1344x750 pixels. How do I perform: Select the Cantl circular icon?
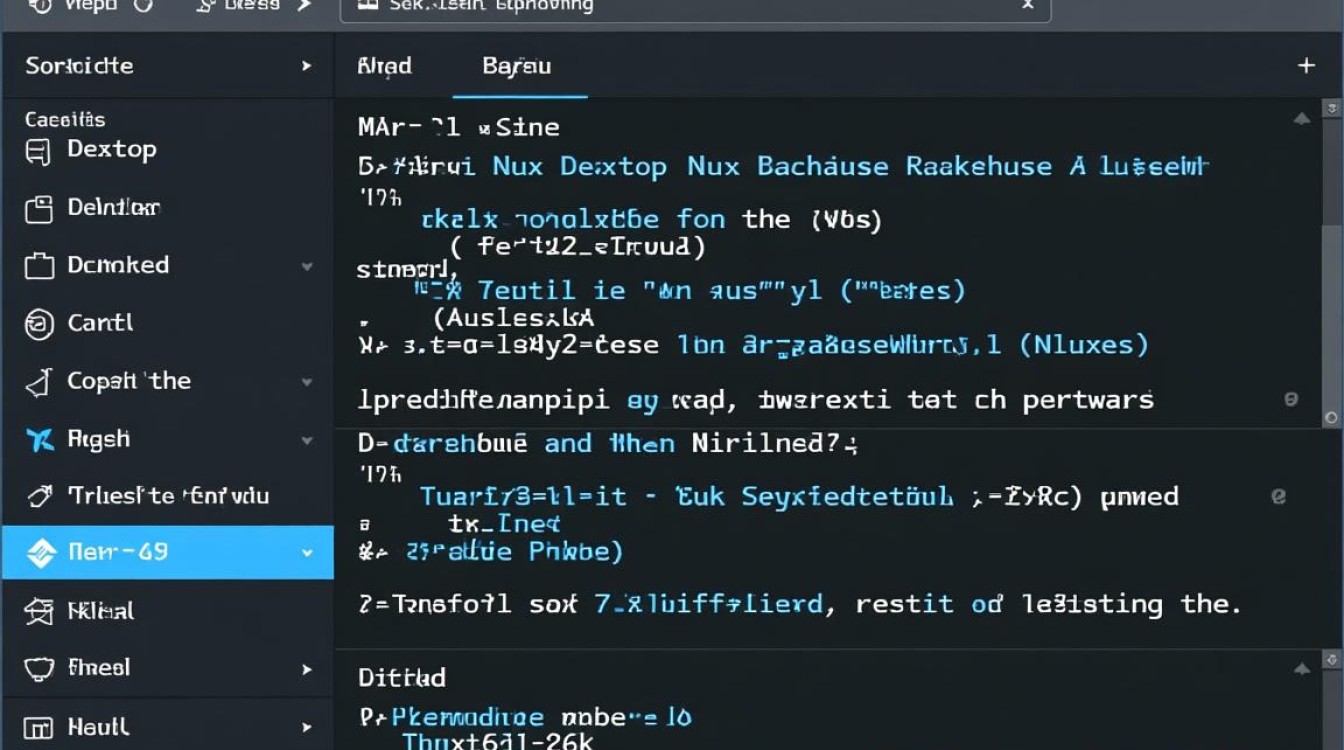point(38,324)
